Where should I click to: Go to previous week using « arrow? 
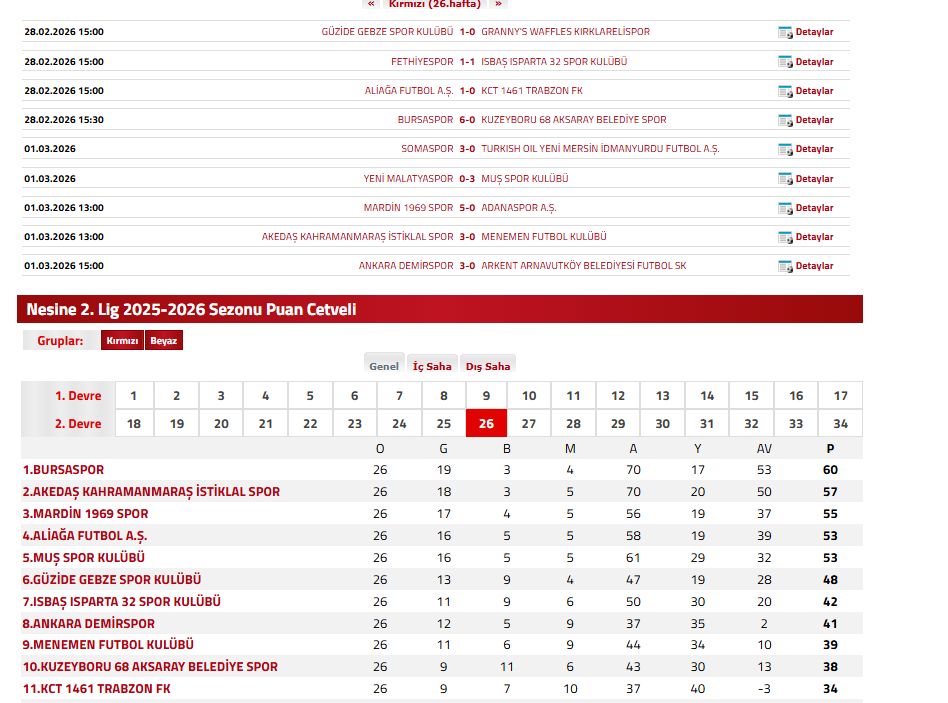tap(371, 4)
